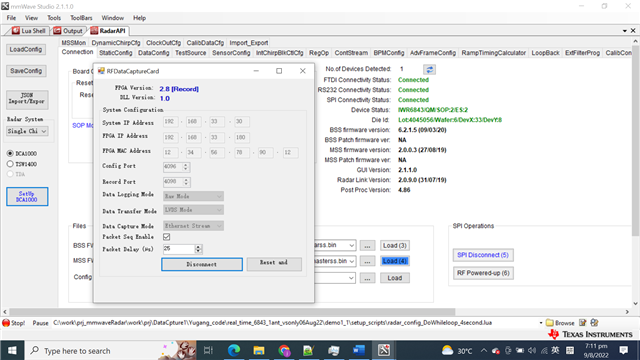
Task: Click the RFDataCaptureCard window icon
Action: click(101, 71)
